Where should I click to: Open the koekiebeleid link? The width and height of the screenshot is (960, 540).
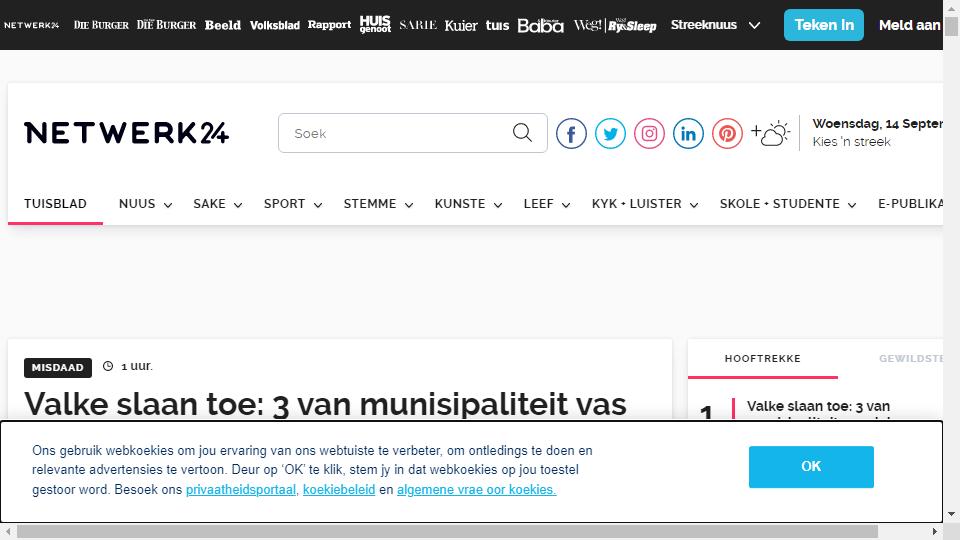point(339,490)
